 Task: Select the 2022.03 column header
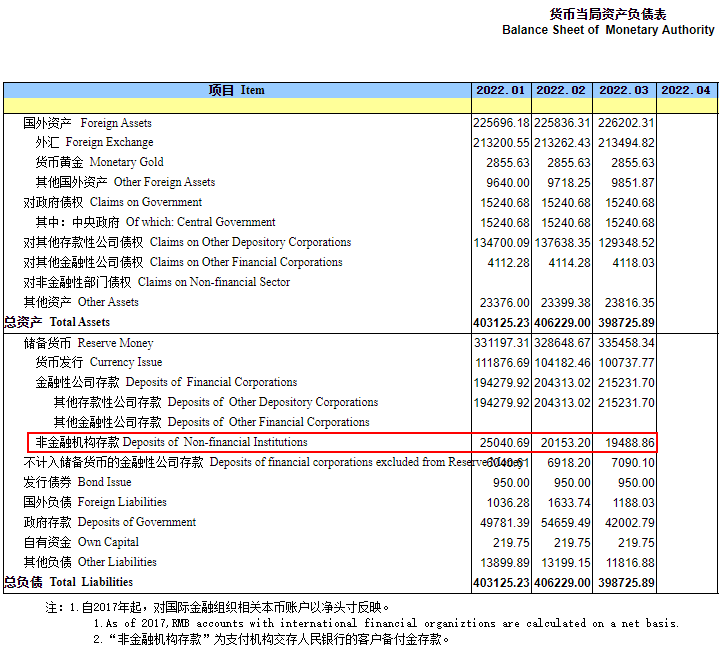coord(624,90)
